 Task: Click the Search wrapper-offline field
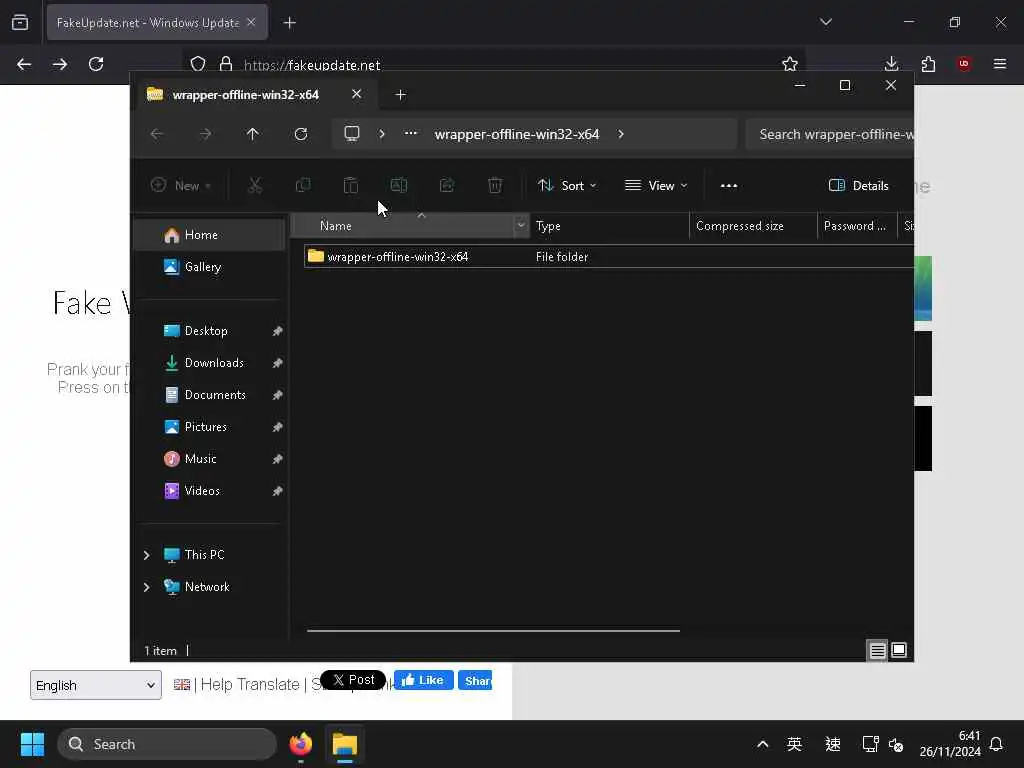click(830, 134)
